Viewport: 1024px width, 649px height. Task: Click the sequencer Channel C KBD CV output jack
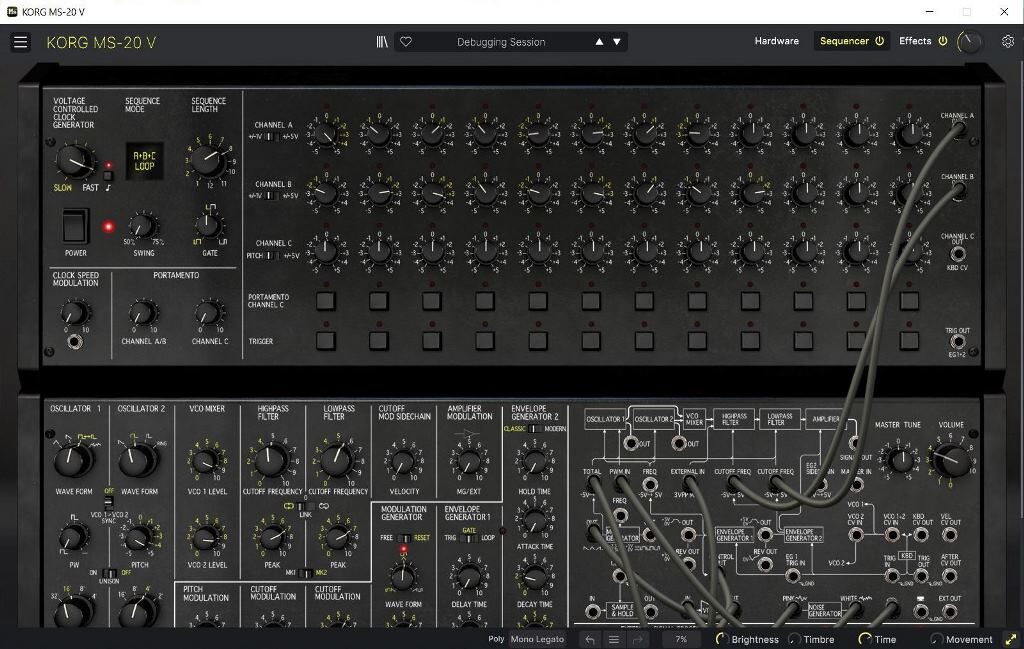[x=957, y=253]
